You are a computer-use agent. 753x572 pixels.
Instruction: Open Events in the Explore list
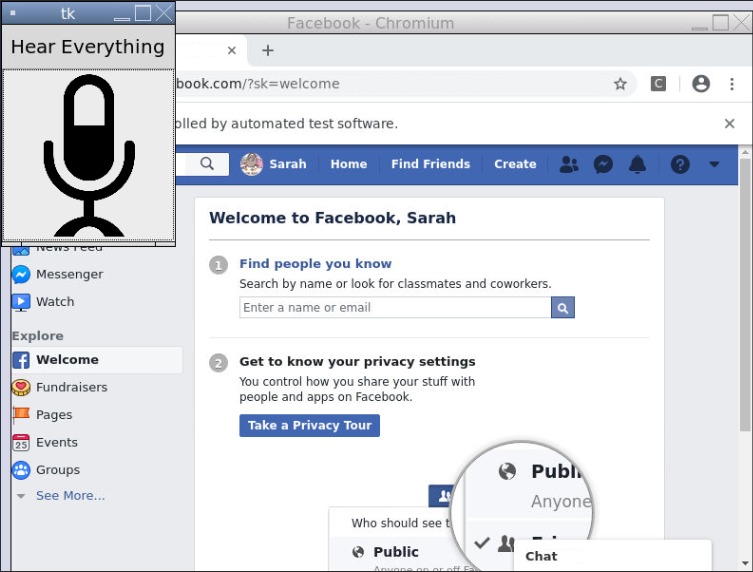[57, 442]
